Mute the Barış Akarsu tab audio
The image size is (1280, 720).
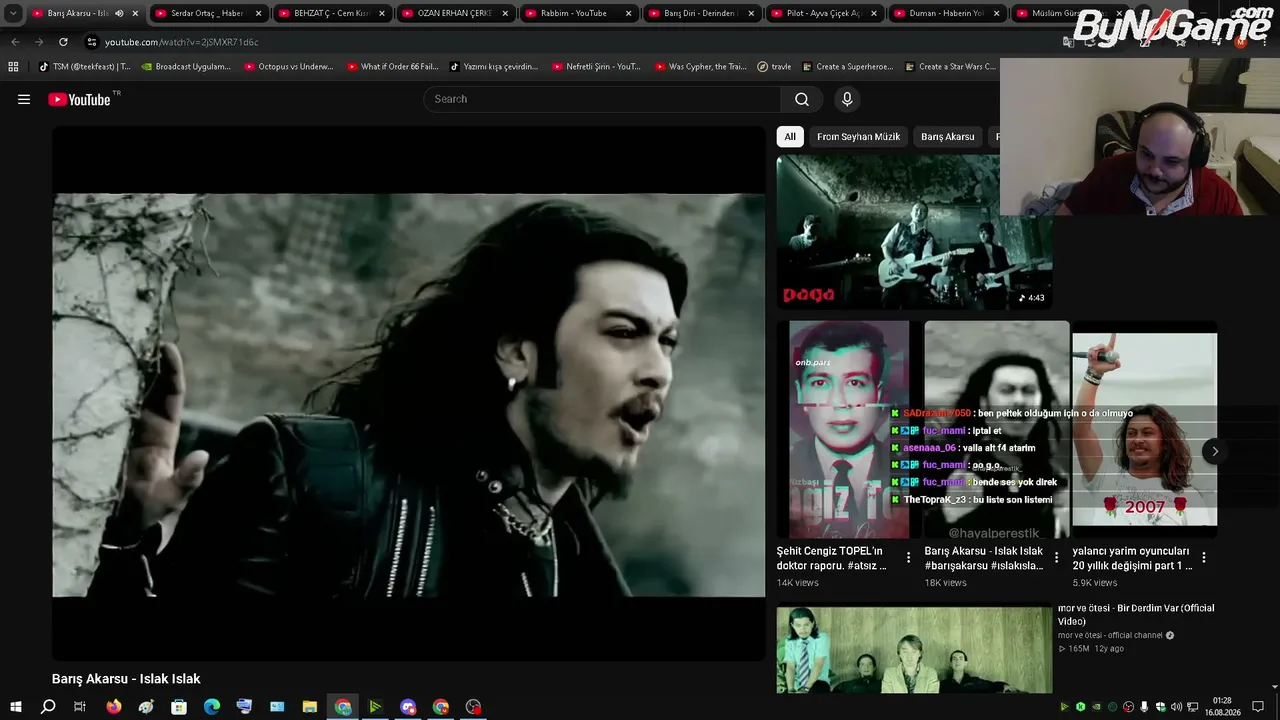pyautogui.click(x=119, y=14)
